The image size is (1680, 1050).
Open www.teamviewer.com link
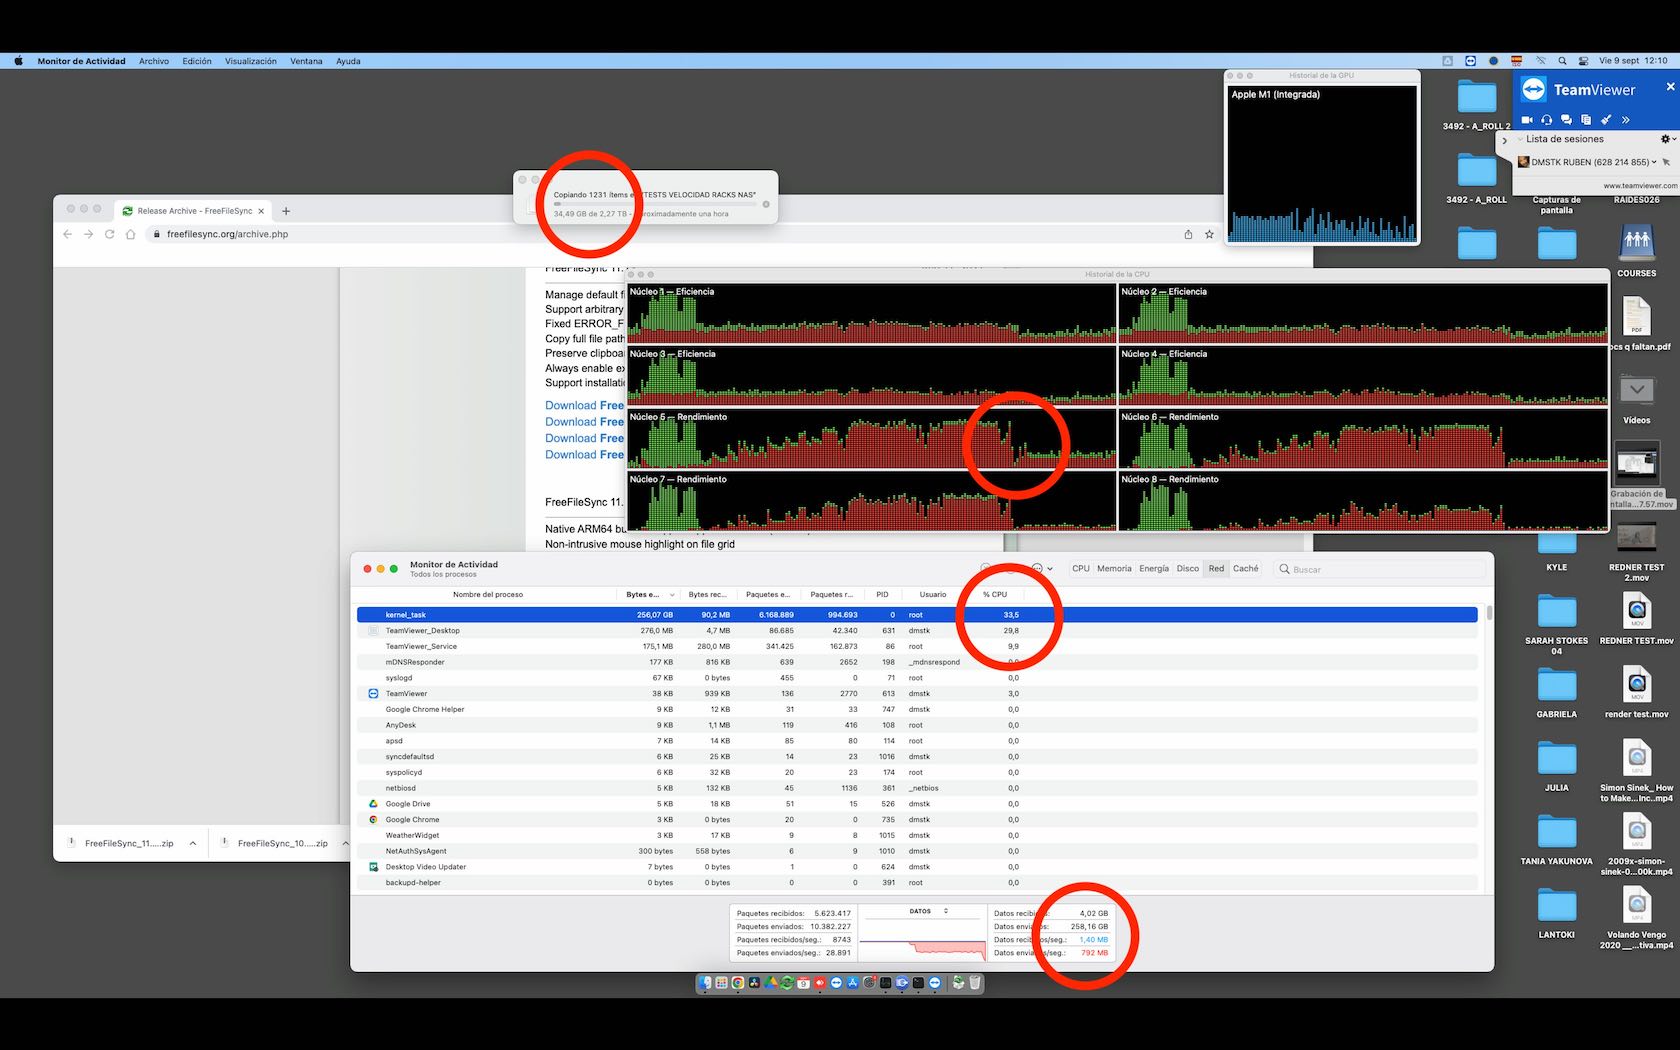[x=1640, y=185]
